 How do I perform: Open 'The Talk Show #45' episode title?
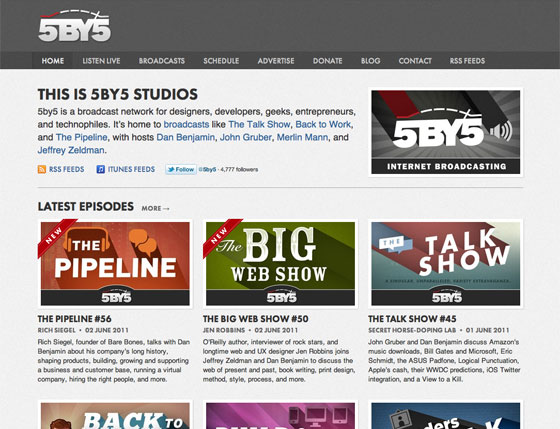412,319
